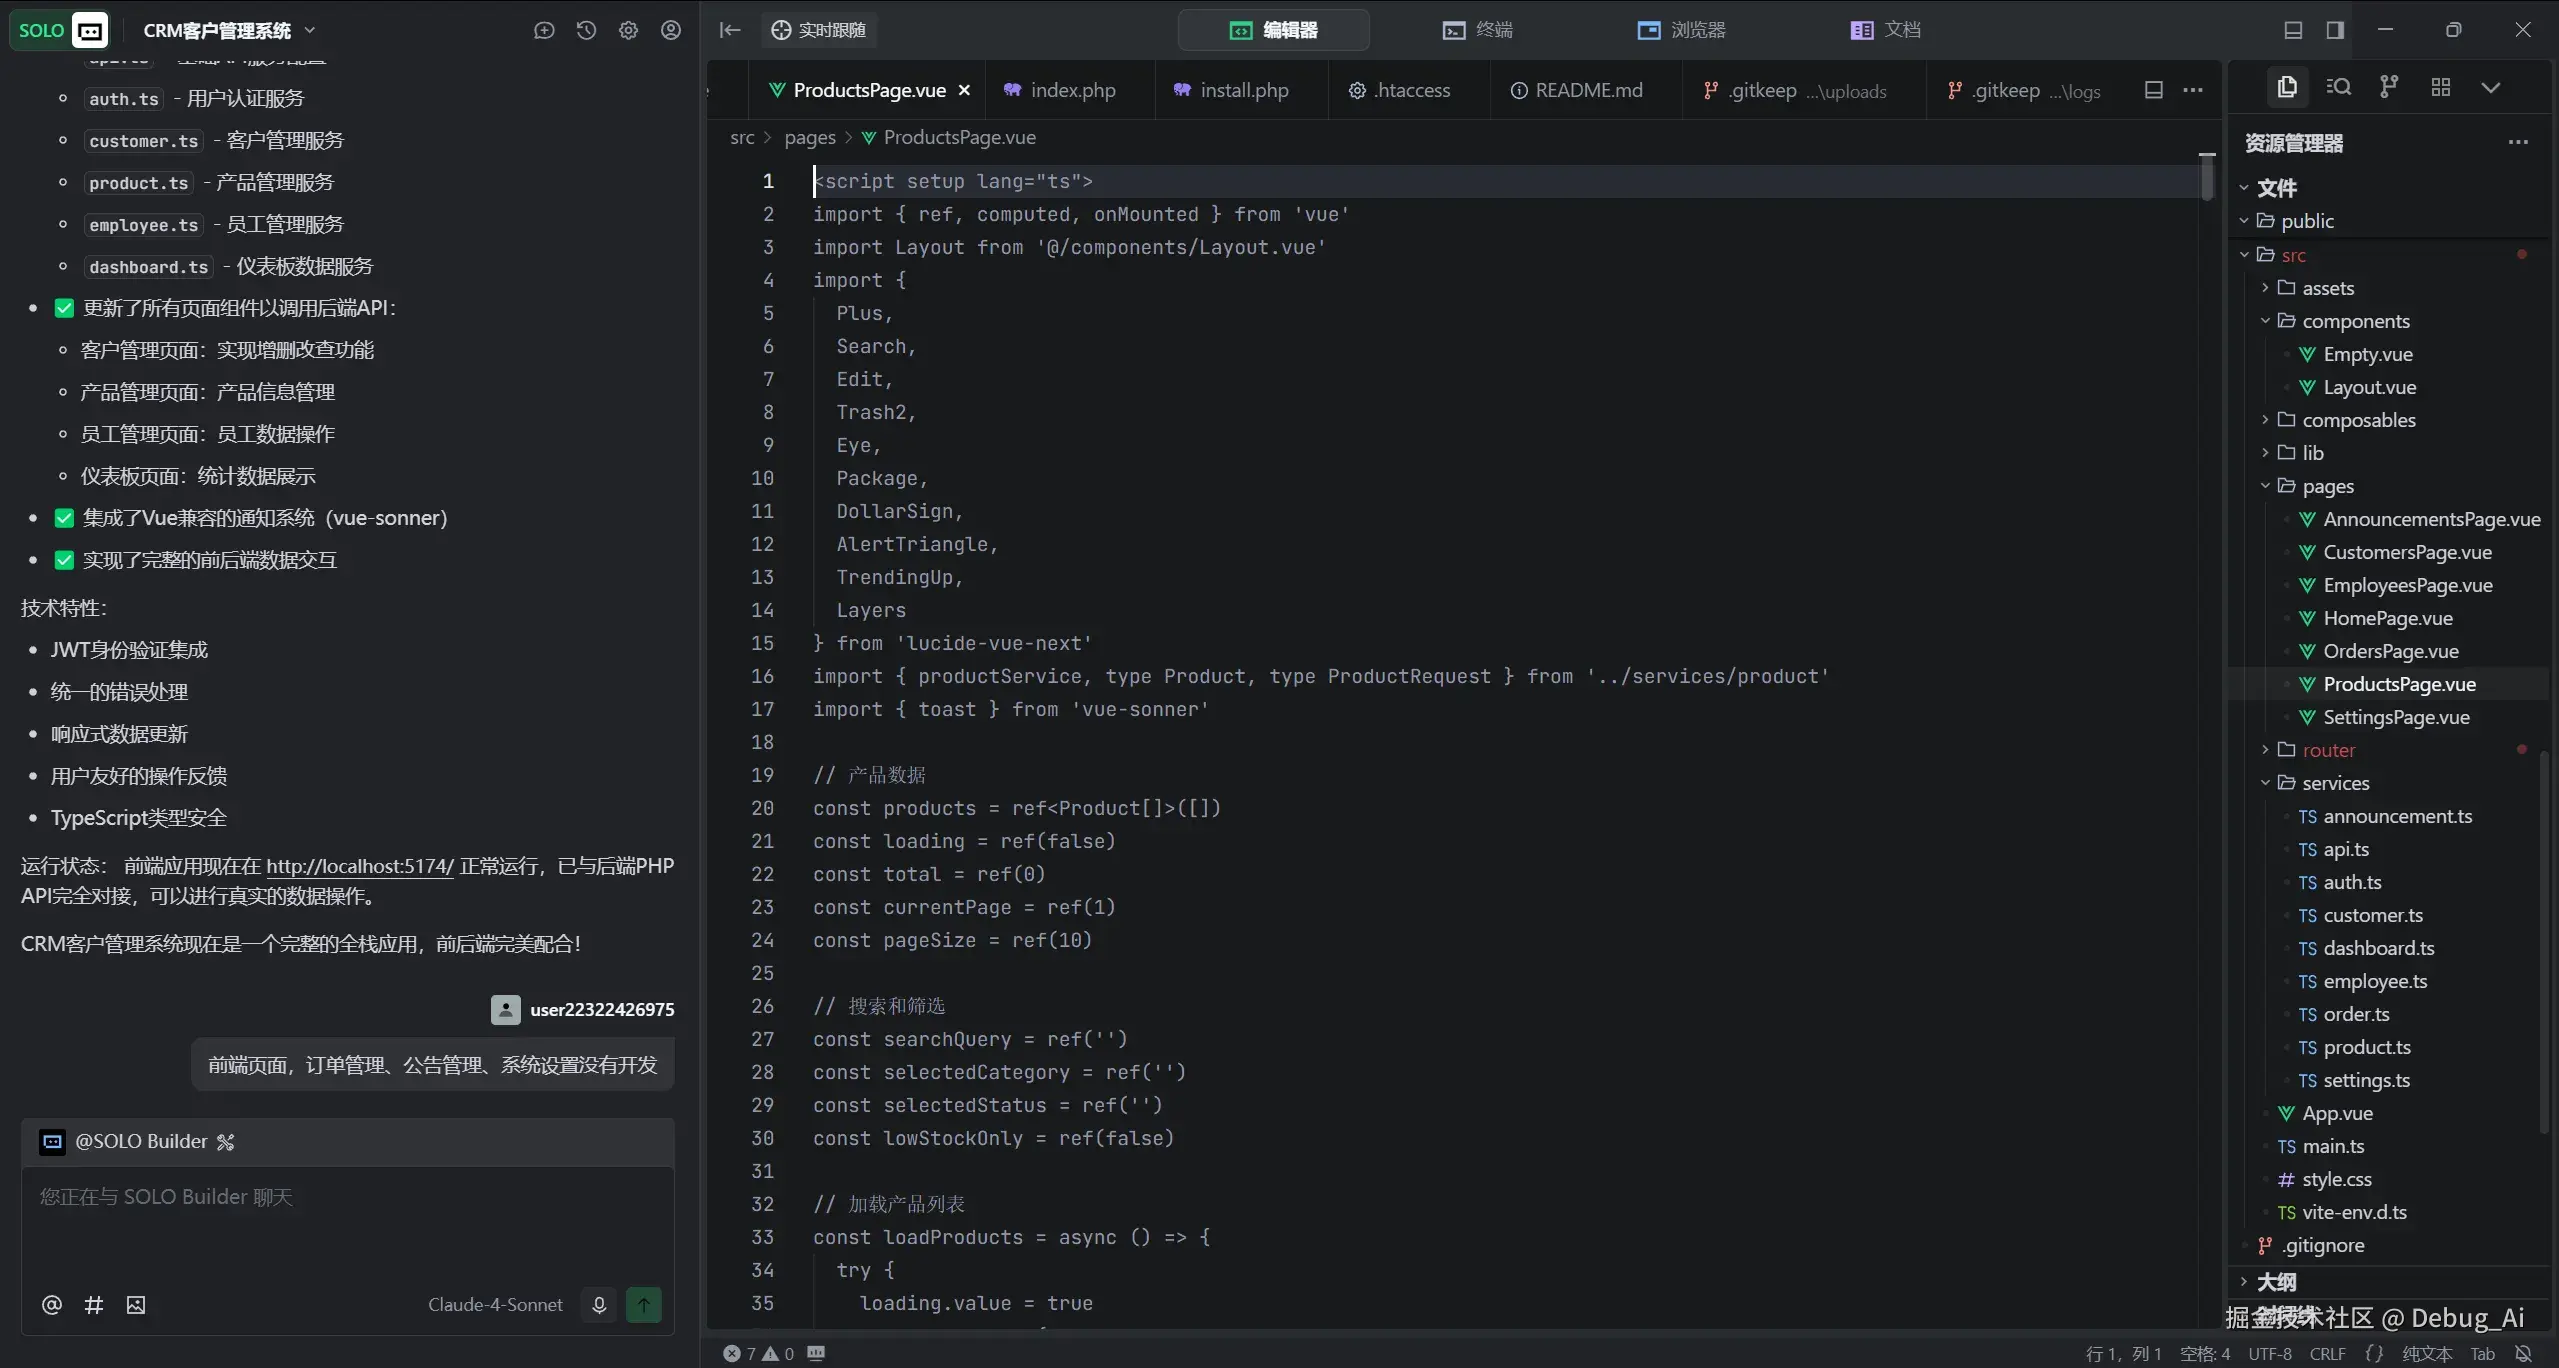Click the microphone voice input icon

(599, 1304)
